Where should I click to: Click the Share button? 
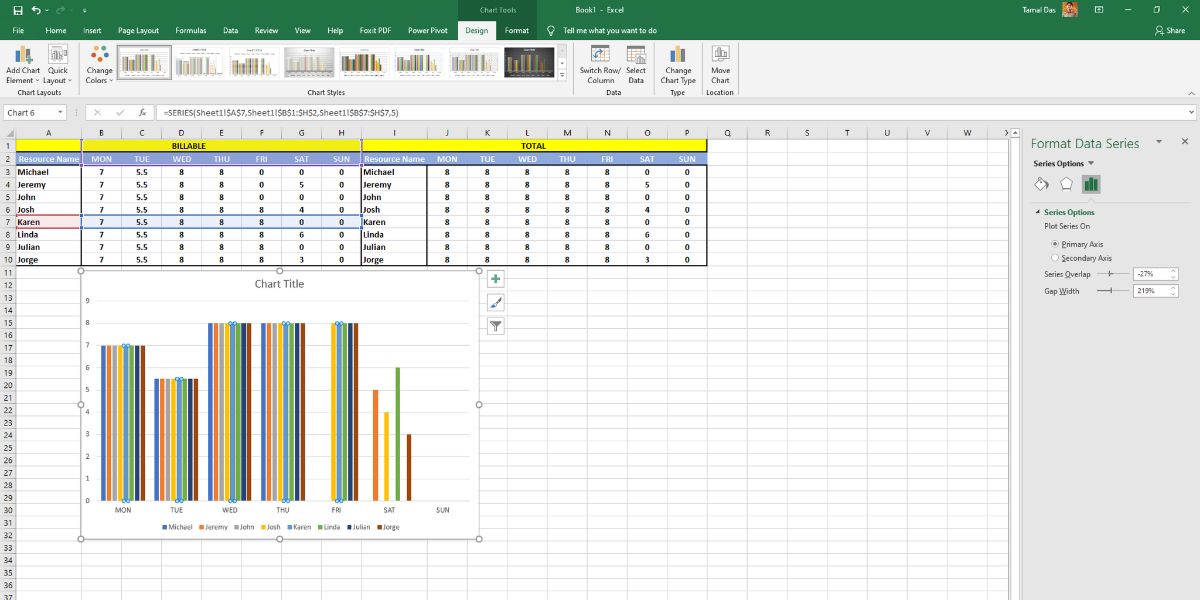pos(1170,30)
